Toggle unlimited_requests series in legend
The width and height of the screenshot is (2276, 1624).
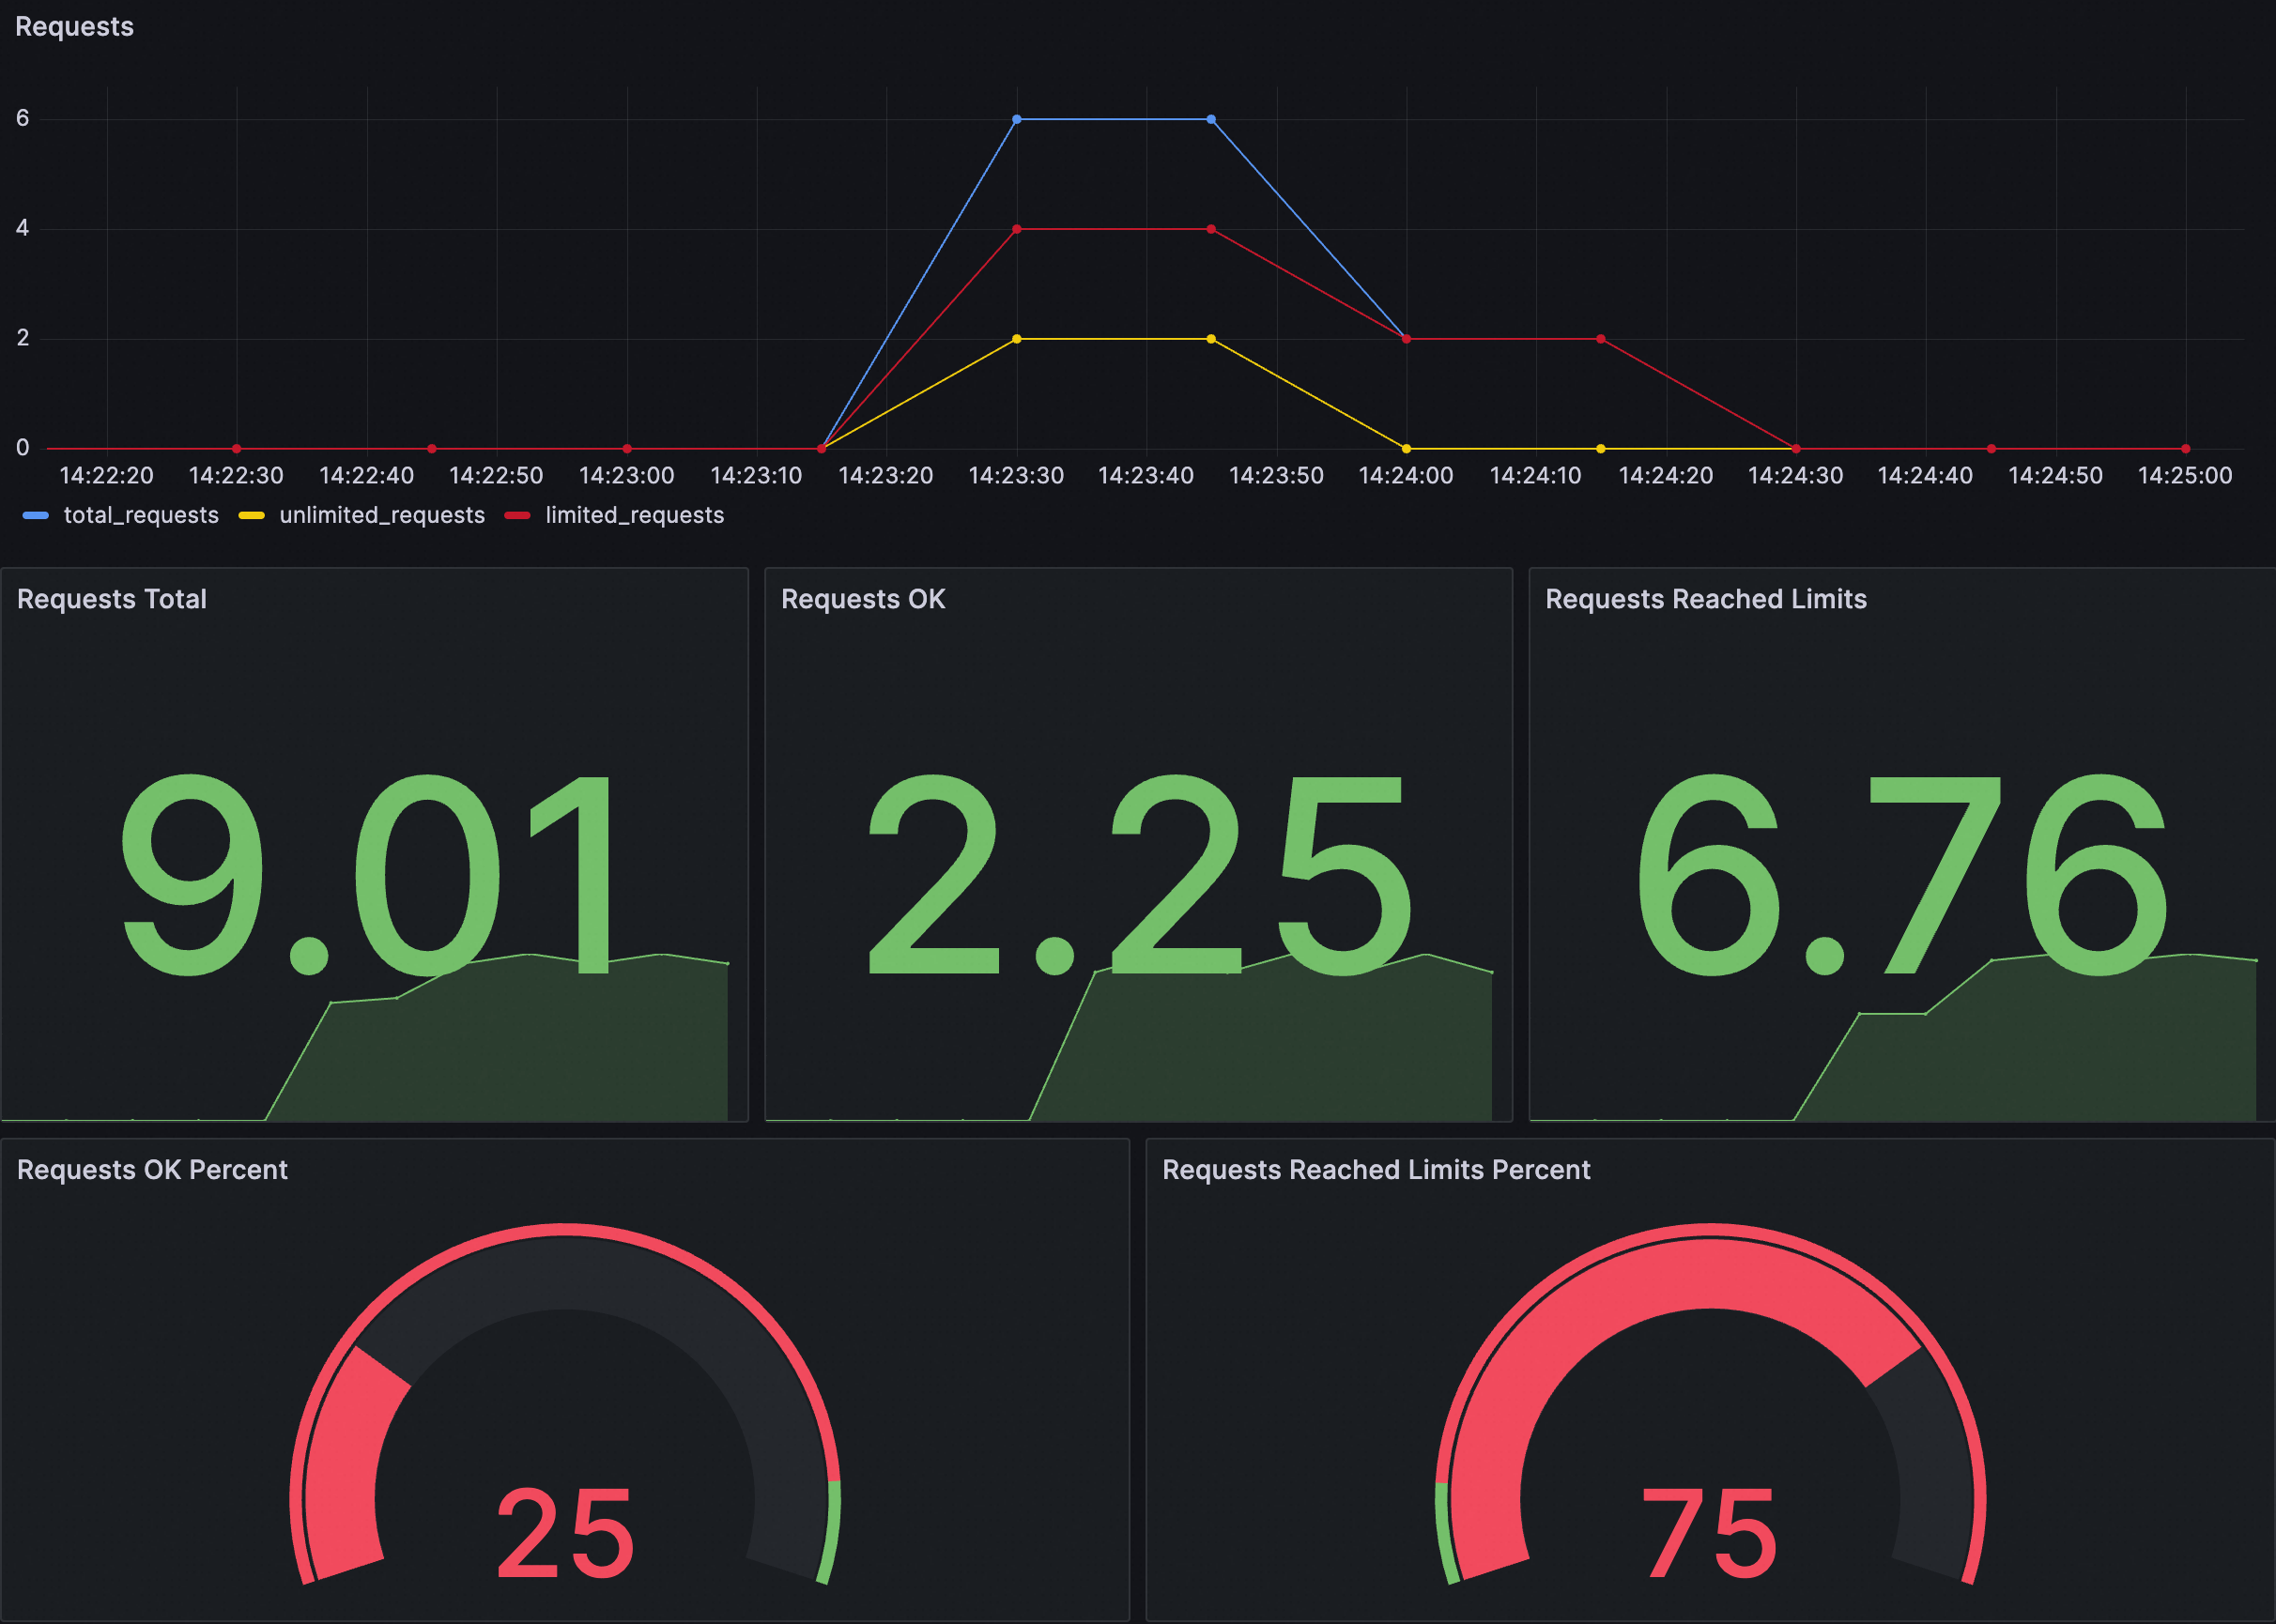coord(381,515)
